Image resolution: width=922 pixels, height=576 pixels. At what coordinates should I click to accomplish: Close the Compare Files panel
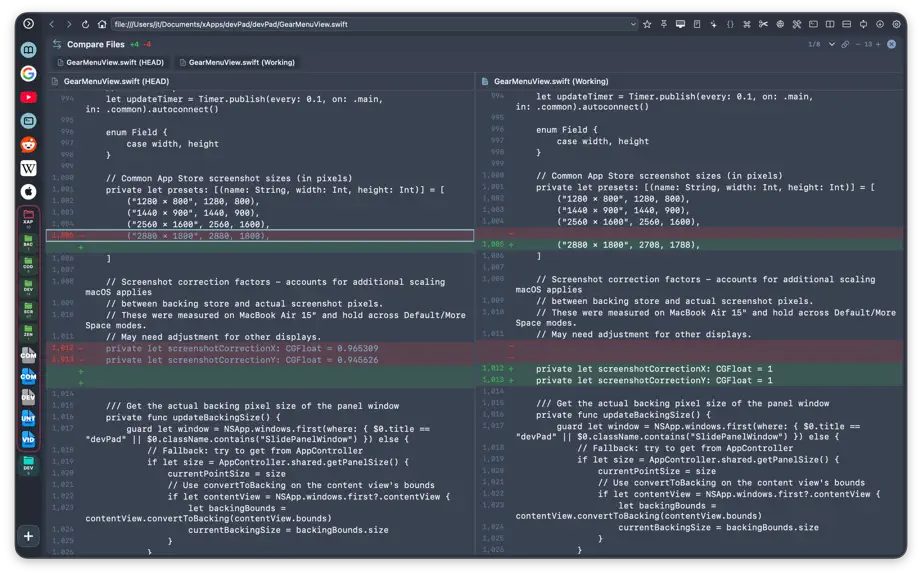click(891, 44)
